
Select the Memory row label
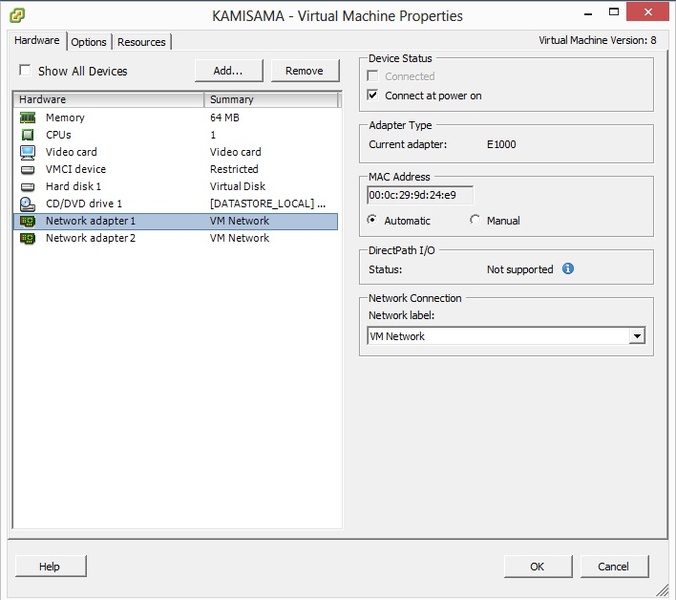point(65,118)
